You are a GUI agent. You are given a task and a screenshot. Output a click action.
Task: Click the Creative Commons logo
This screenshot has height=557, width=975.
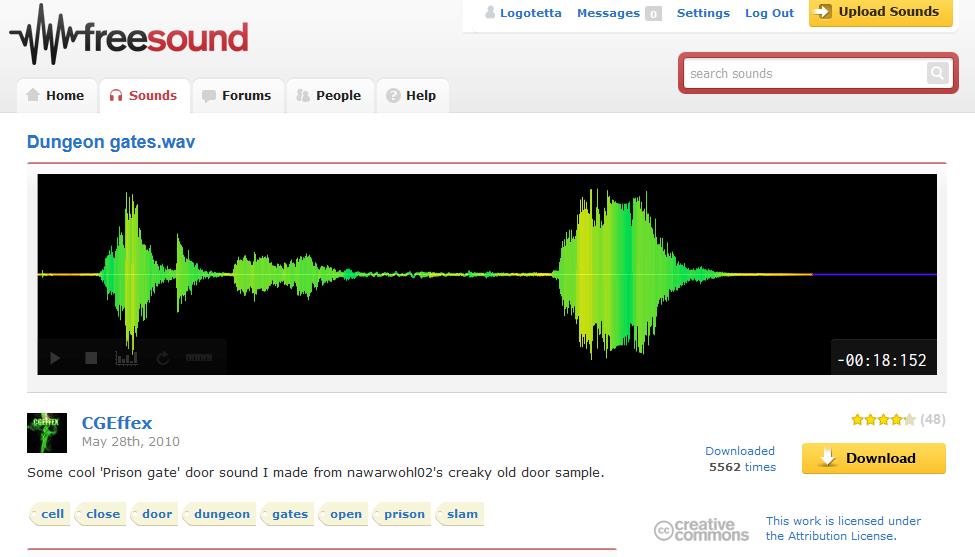point(701,529)
